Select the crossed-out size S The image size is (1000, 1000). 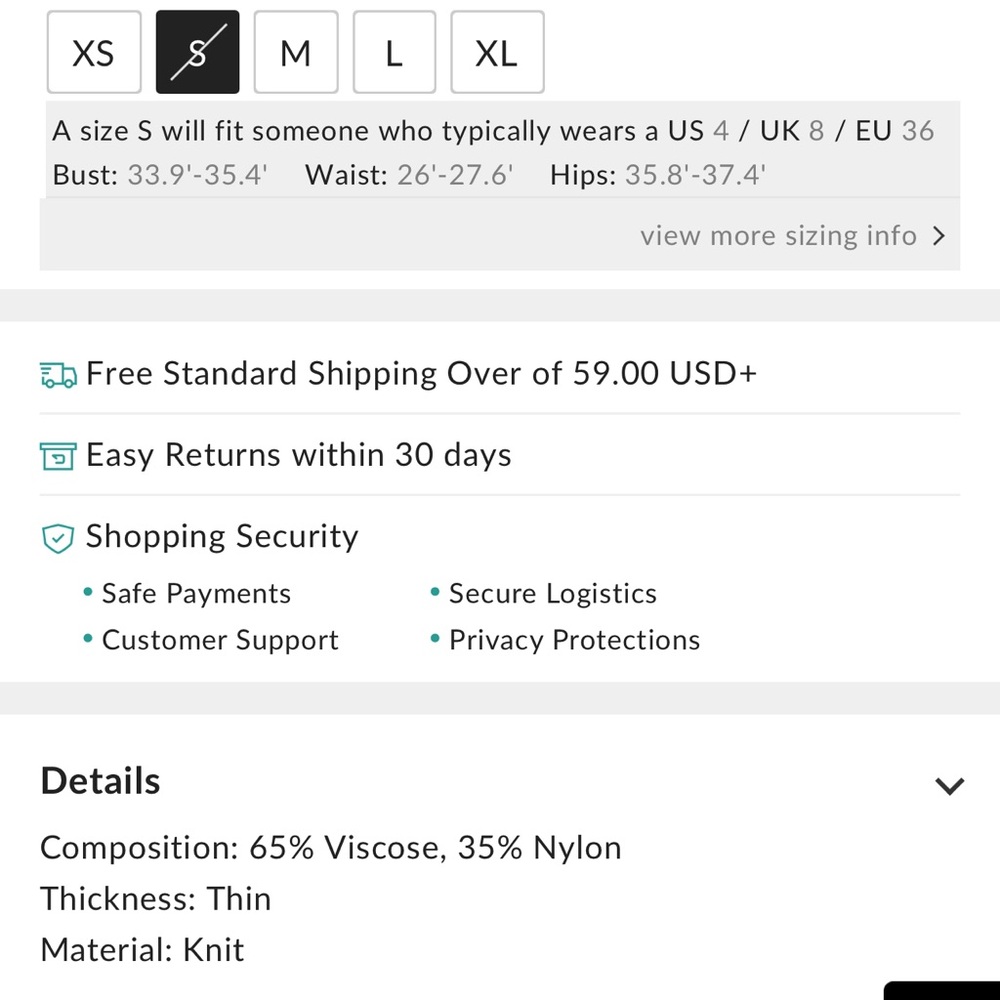pos(197,53)
